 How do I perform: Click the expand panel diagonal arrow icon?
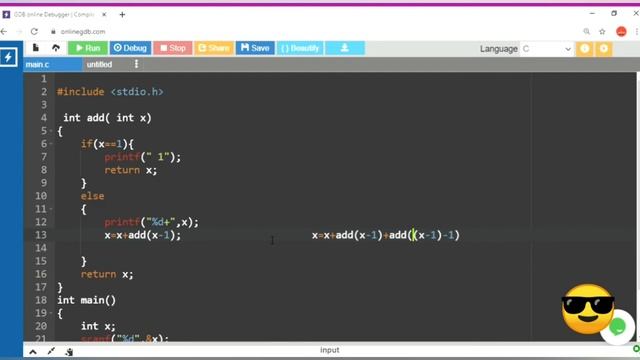[51, 351]
